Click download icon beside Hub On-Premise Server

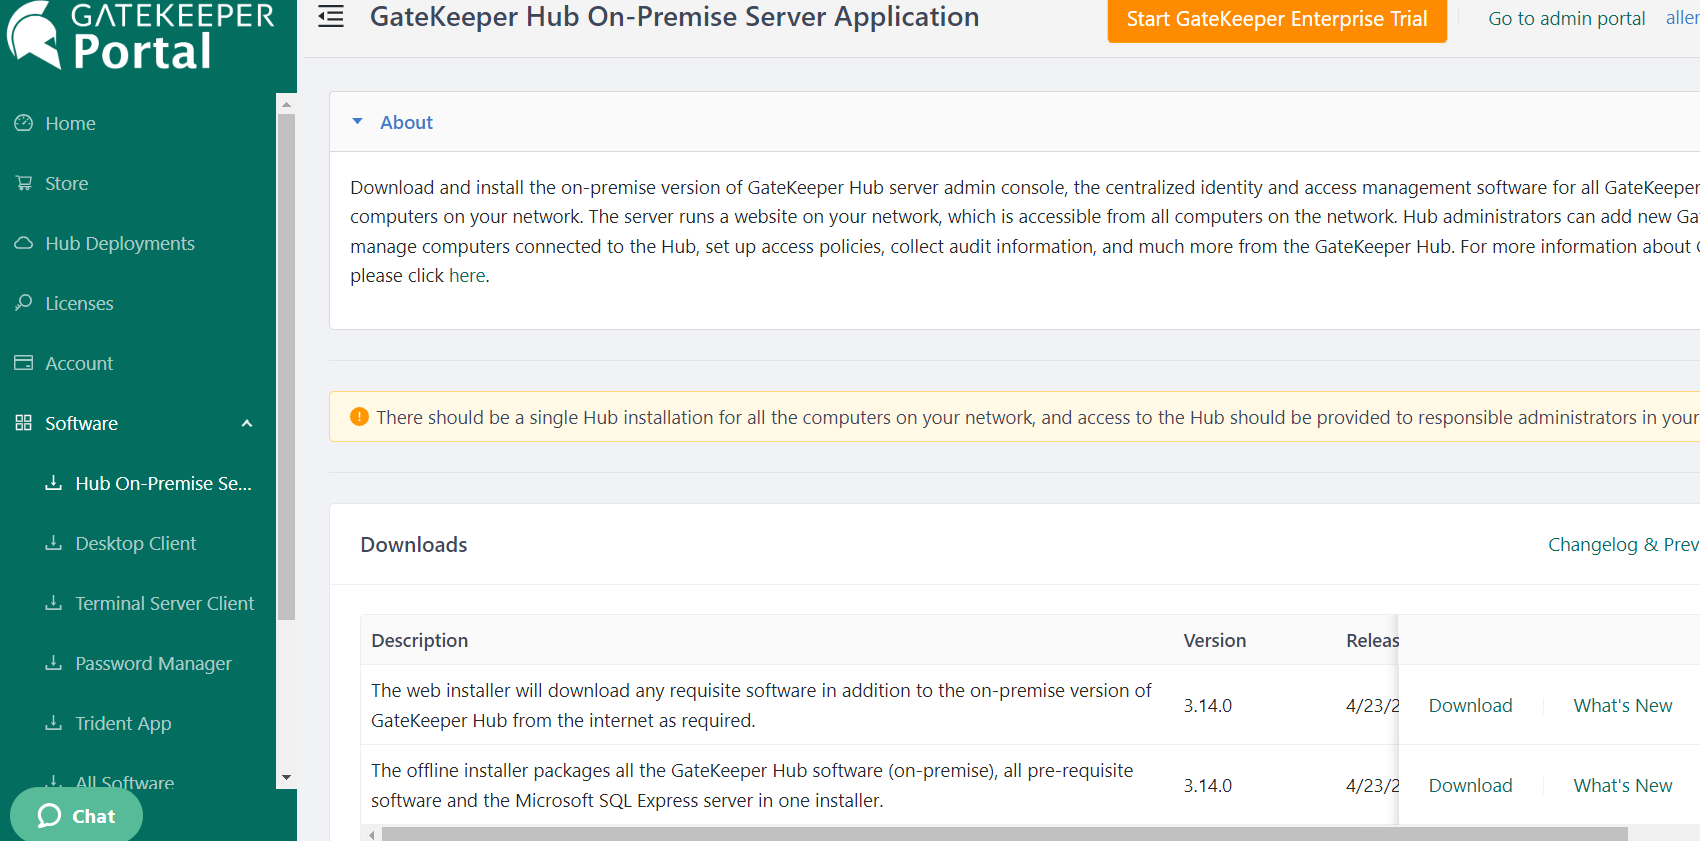tap(54, 483)
